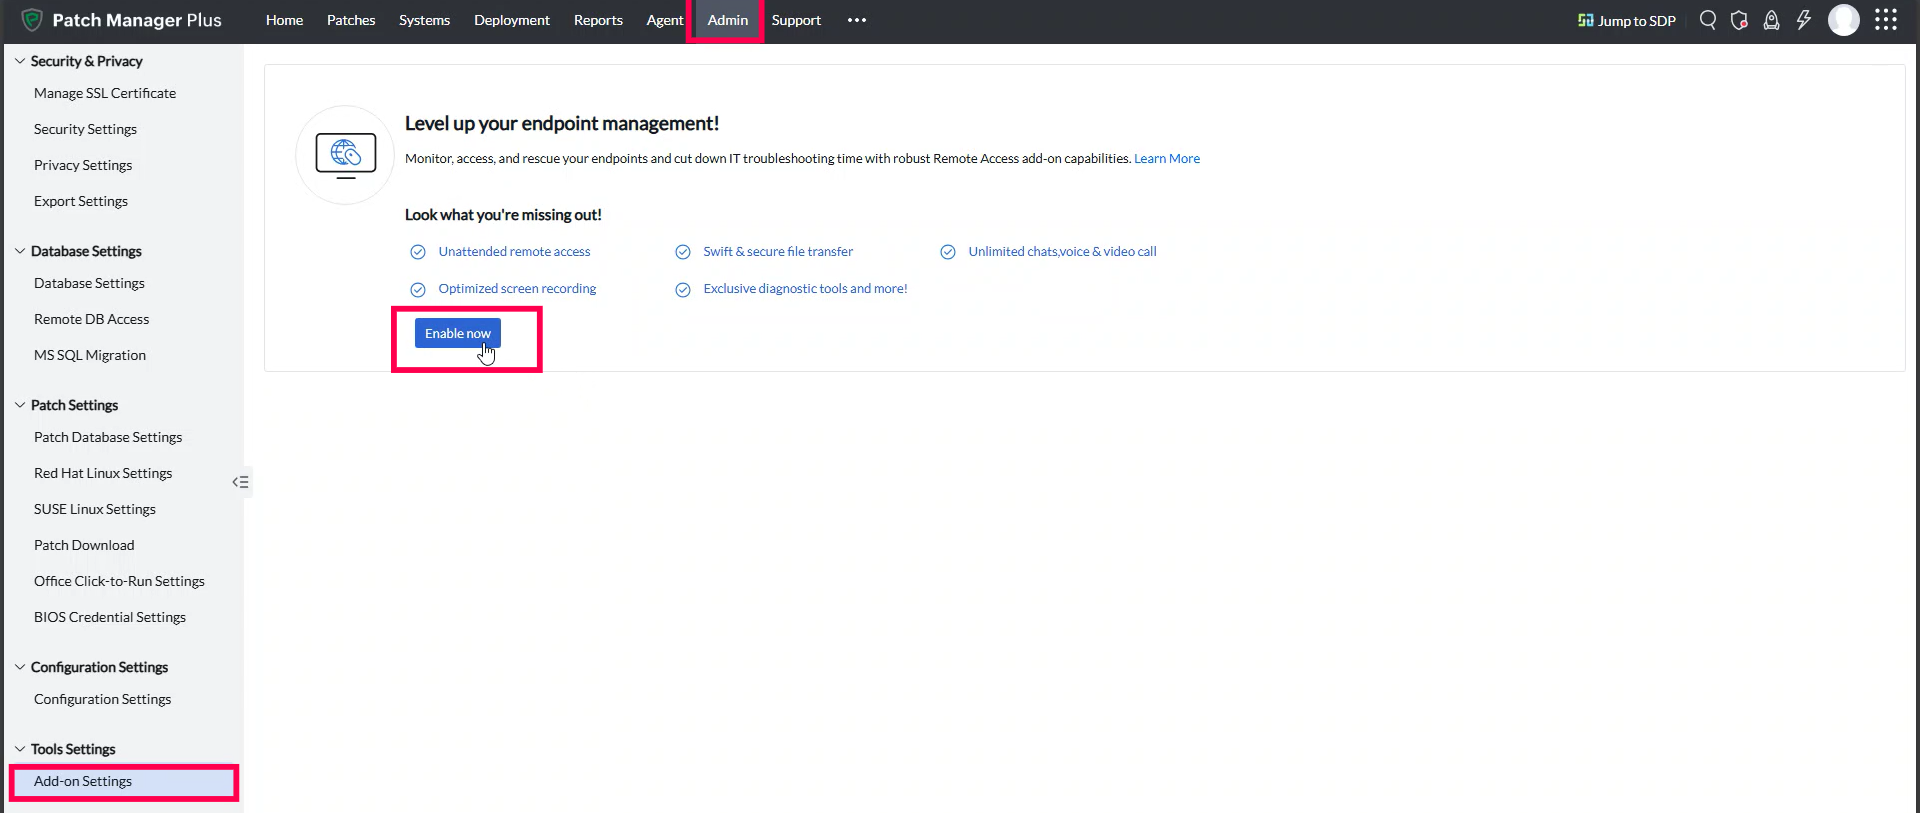Viewport: 1920px width, 813px height.
Task: Click the Patch Manager Plus shield logo
Action: 32,20
